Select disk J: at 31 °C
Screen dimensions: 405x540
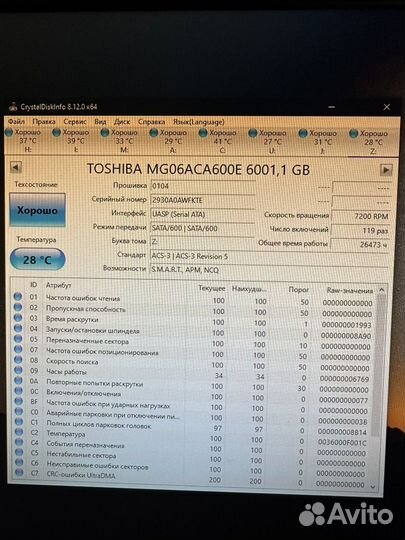pyautogui.click(x=318, y=142)
